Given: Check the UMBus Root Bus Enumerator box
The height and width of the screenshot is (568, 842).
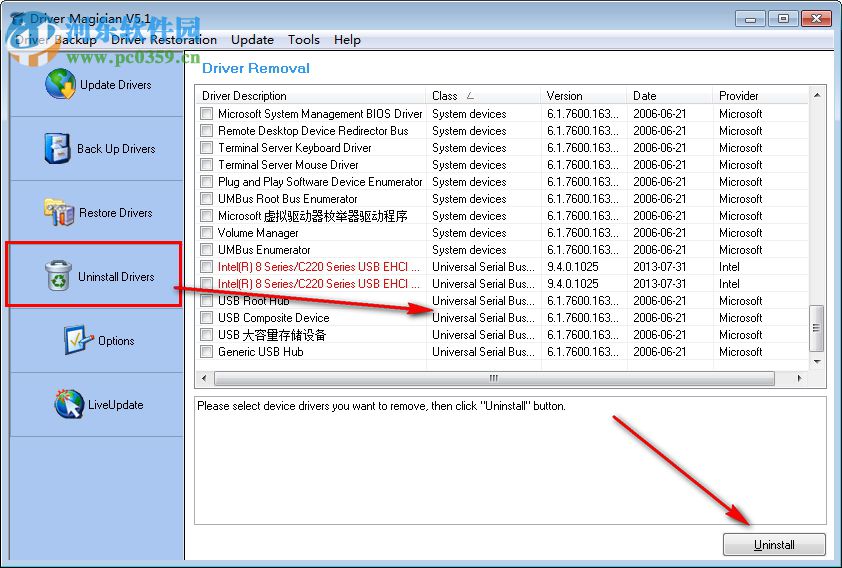Looking at the screenshot, I should click(x=206, y=199).
